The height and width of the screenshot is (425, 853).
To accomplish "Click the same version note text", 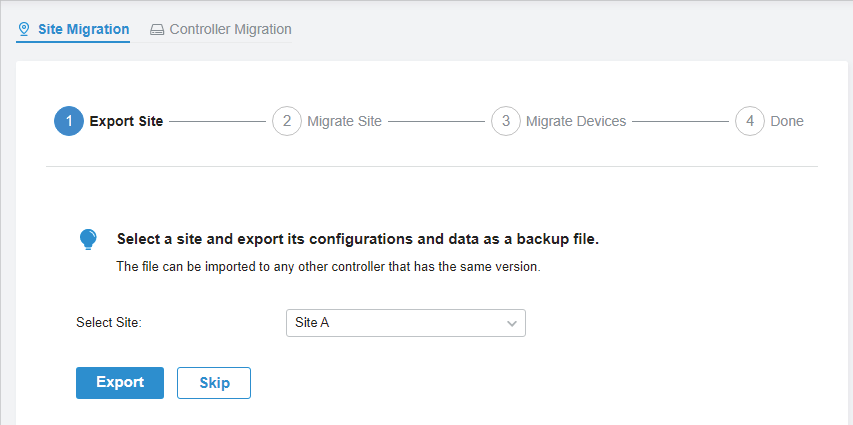I will [x=328, y=267].
